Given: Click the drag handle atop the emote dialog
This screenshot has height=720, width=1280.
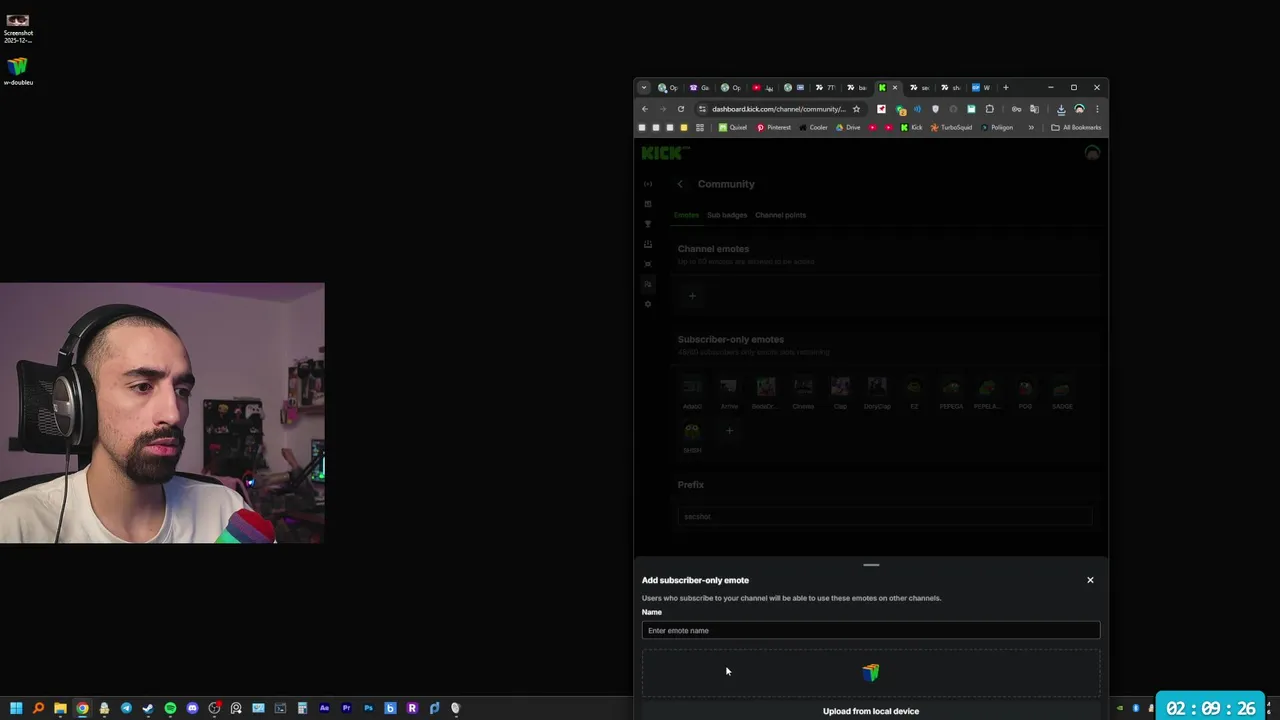Looking at the screenshot, I should coord(871,565).
